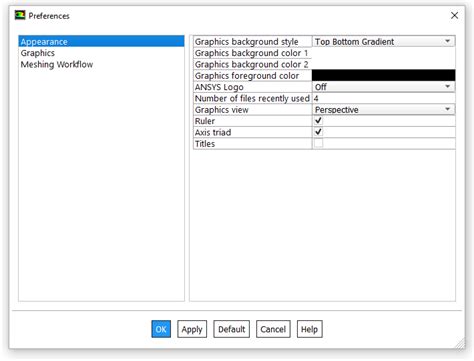This screenshot has width=474, height=361.
Task: Uncheck the Ruler checkbox
Action: click(318, 121)
